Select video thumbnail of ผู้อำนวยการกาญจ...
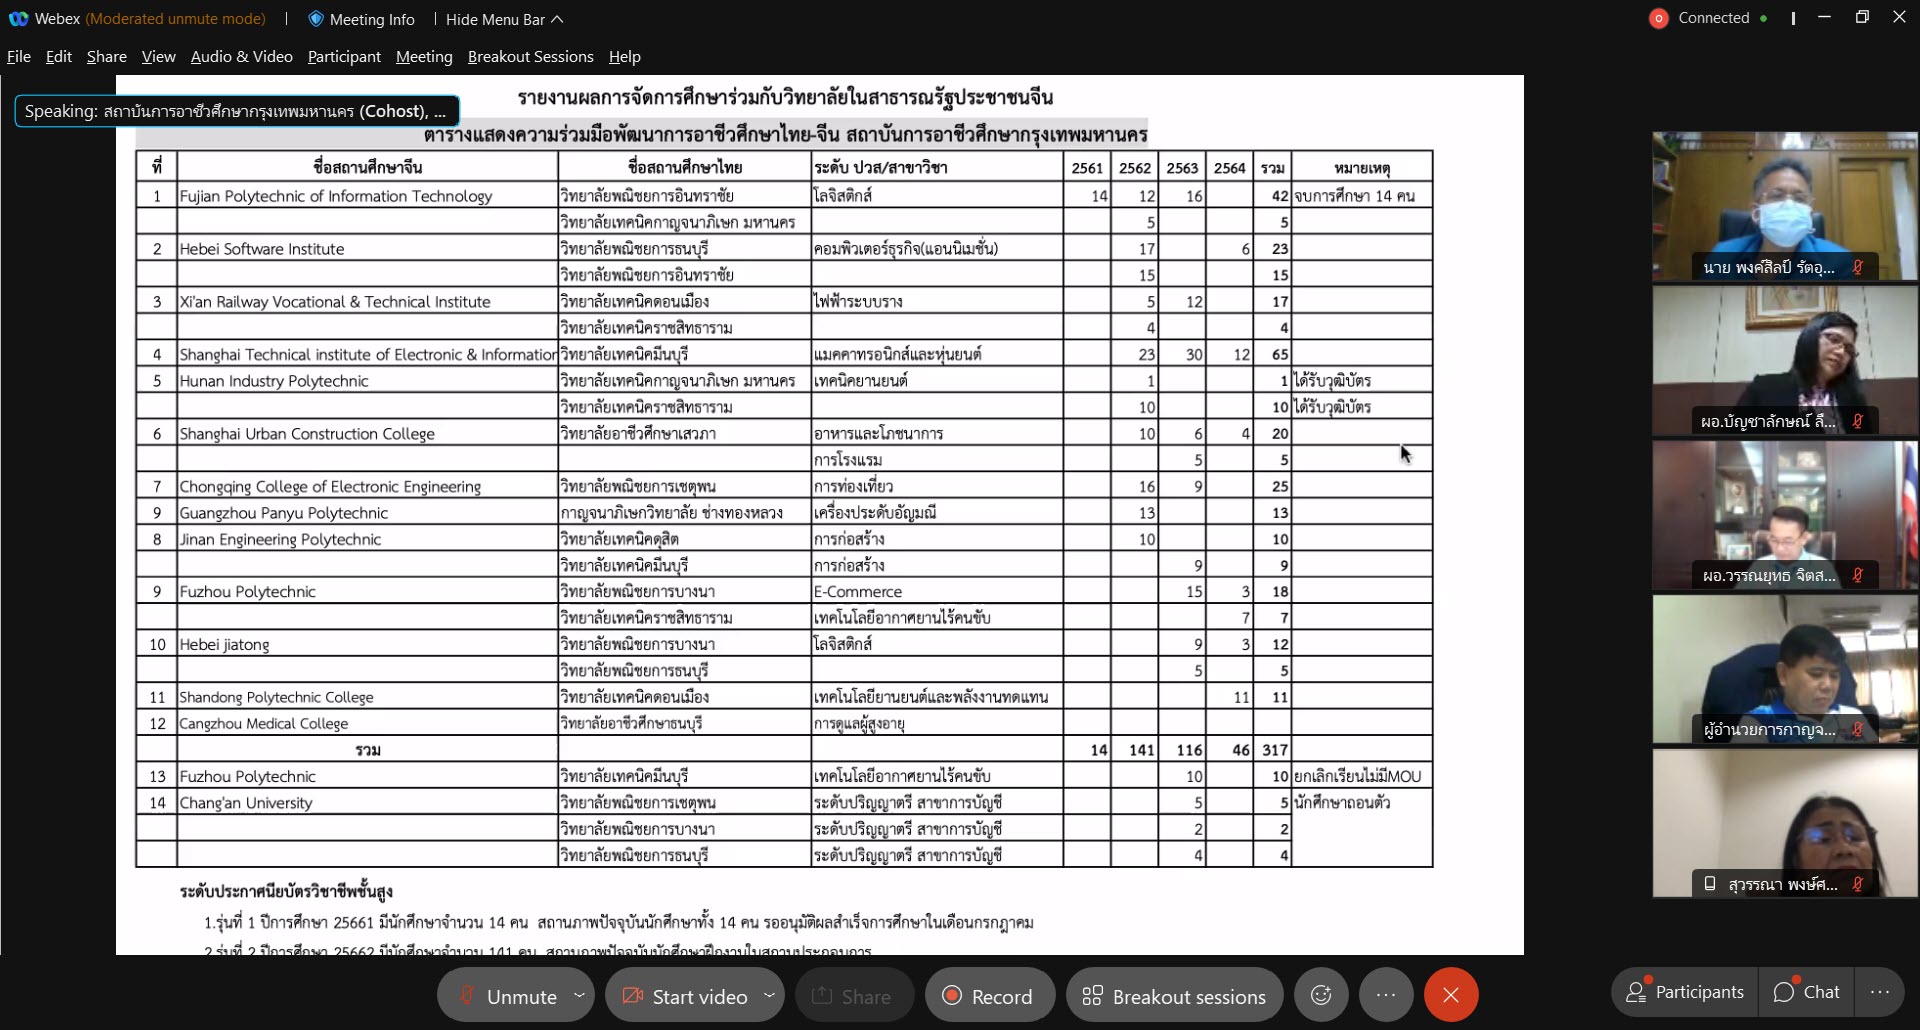This screenshot has width=1920, height=1030. pos(1785,669)
